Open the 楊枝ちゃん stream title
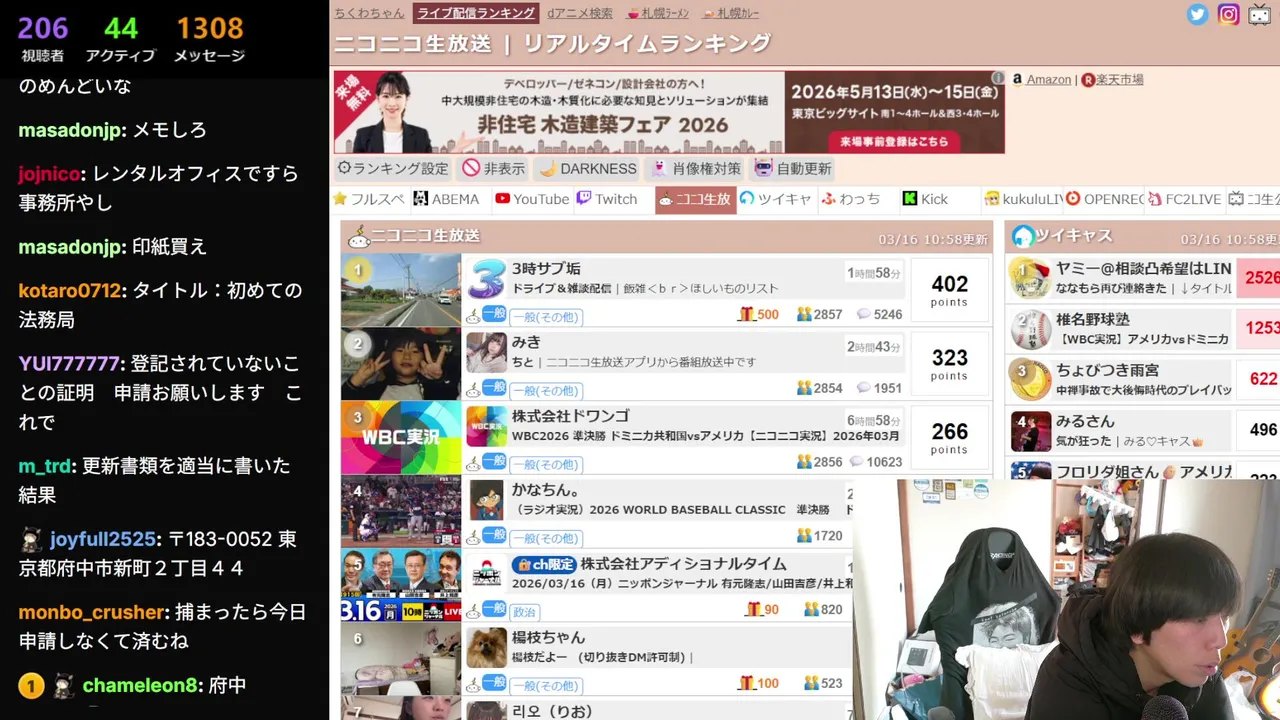 [548, 637]
